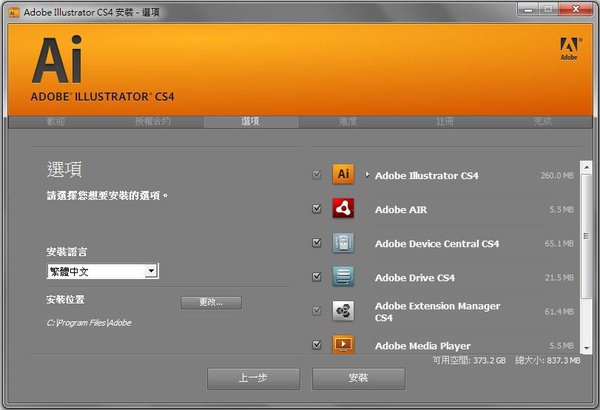Click the Adobe Media Player icon
This screenshot has height=410, width=600.
343,344
